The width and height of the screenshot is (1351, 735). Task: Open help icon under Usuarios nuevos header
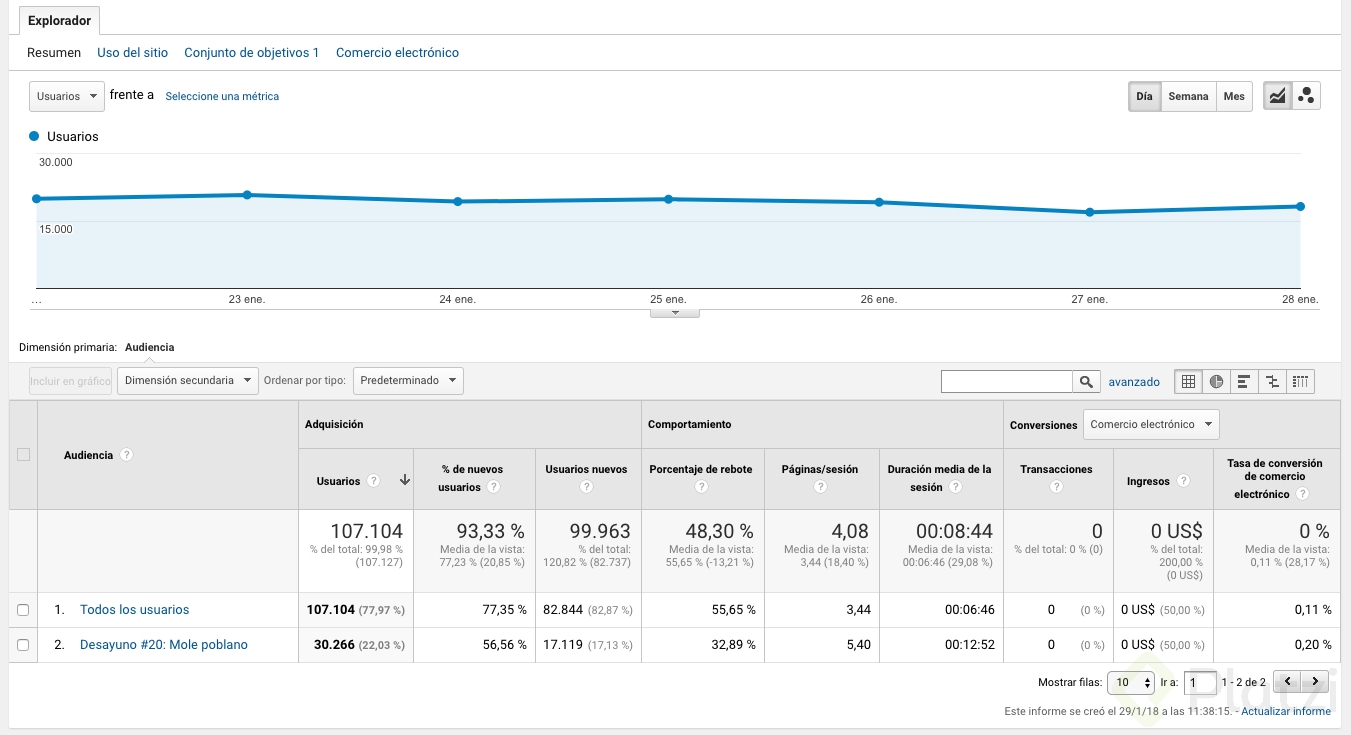pyautogui.click(x=586, y=487)
